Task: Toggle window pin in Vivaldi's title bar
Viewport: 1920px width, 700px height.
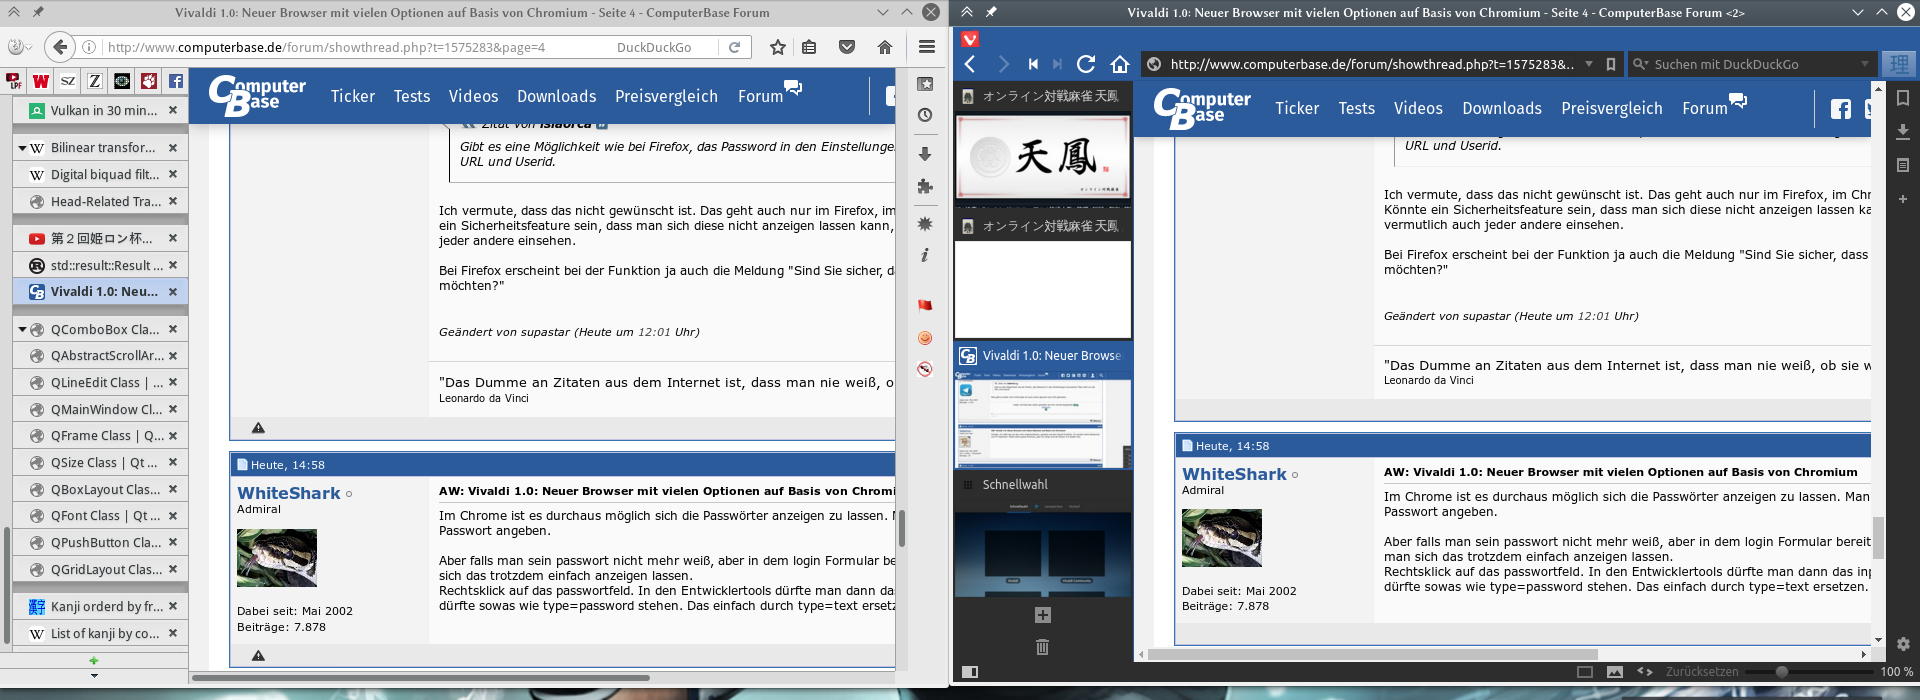Action: 991,12
